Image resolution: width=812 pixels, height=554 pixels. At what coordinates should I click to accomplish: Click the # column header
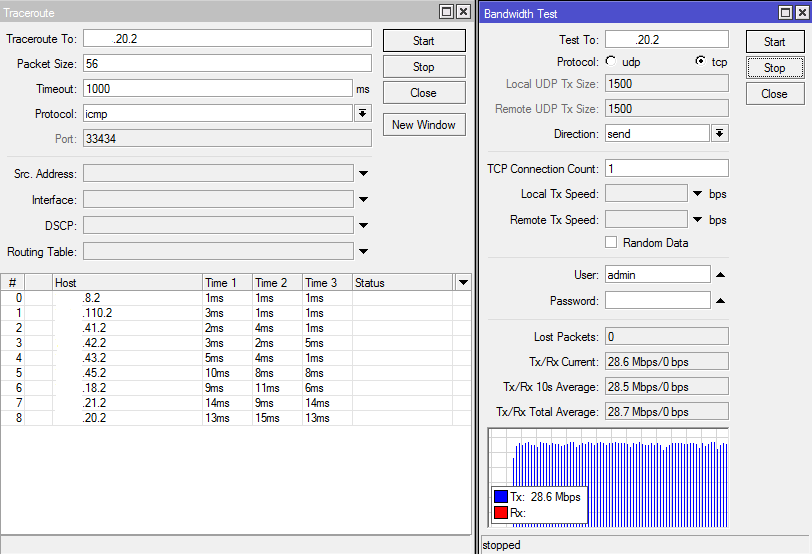pyautogui.click(x=12, y=283)
